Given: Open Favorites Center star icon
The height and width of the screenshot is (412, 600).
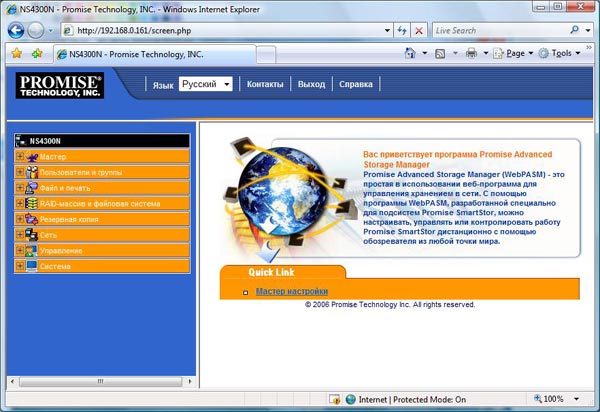Looking at the screenshot, I should click(x=16, y=54).
